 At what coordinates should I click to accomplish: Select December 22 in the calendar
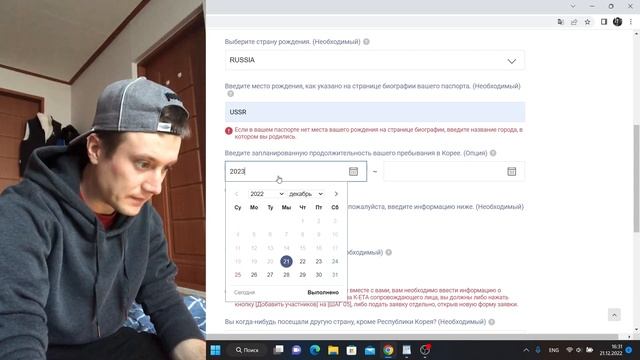click(x=302, y=261)
